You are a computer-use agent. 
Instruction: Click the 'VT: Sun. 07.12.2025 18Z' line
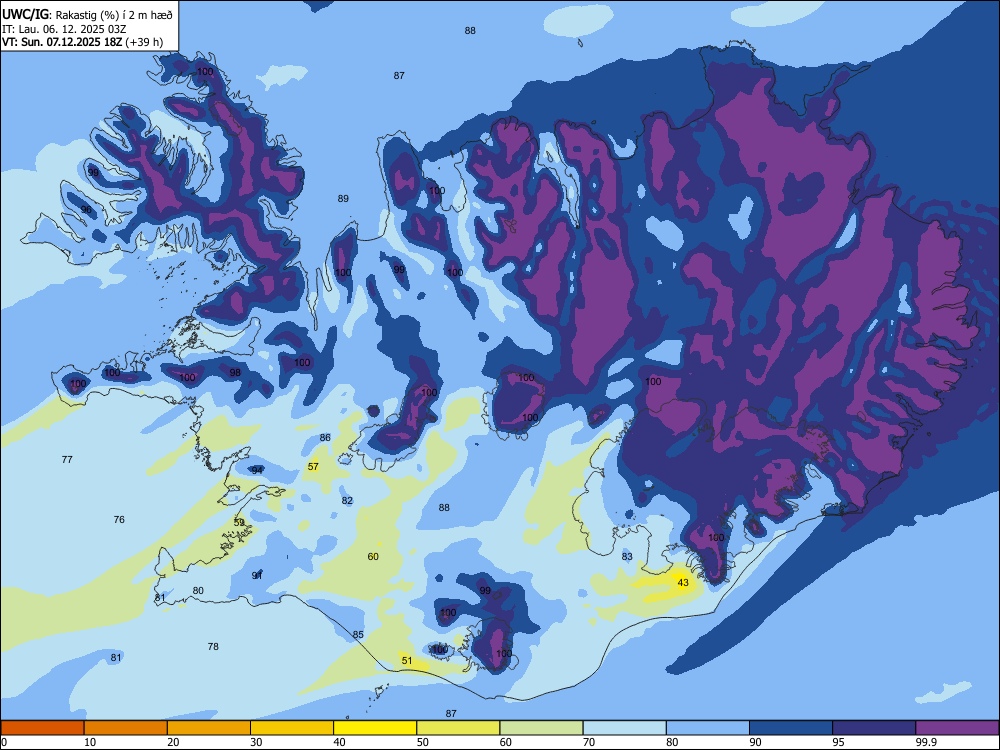(62, 42)
